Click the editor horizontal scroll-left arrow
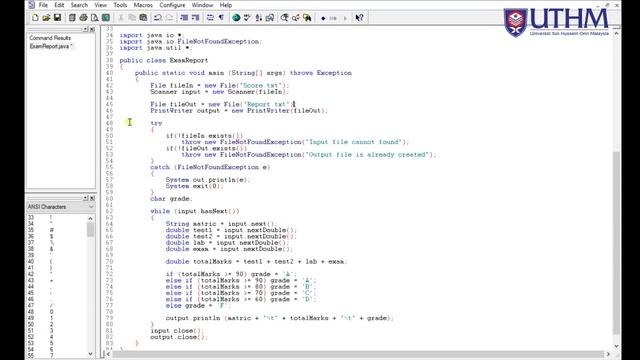The height and width of the screenshot is (360, 640). pos(108,354)
